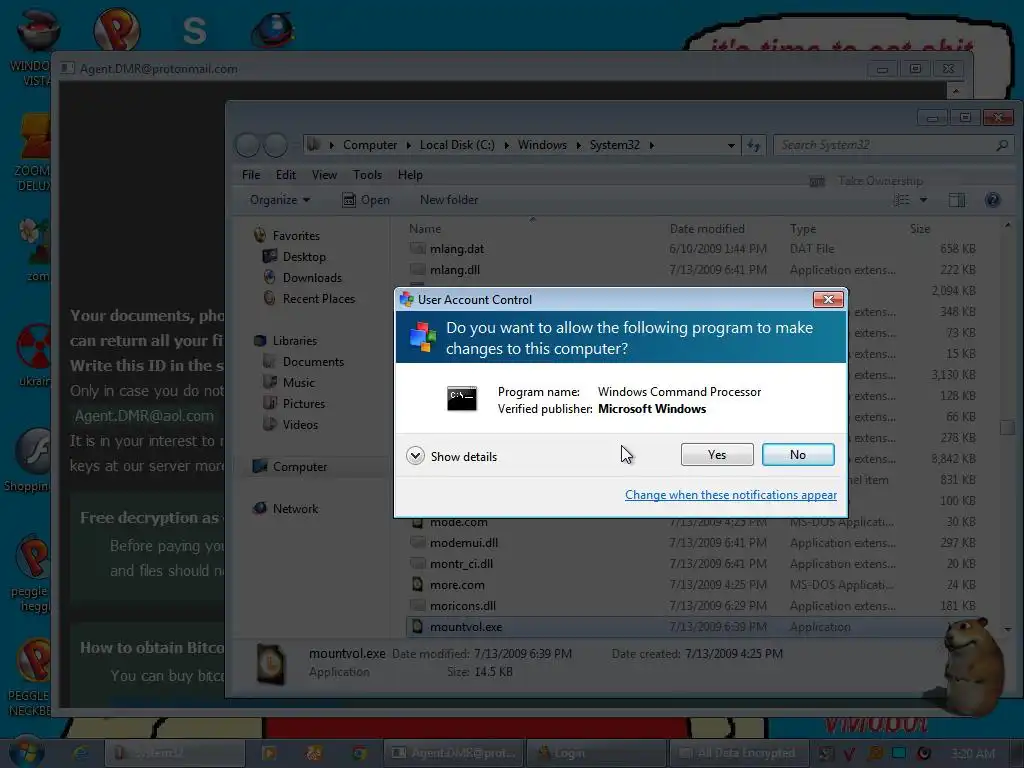
Task: Sort by Date modified column header
Action: coord(707,229)
